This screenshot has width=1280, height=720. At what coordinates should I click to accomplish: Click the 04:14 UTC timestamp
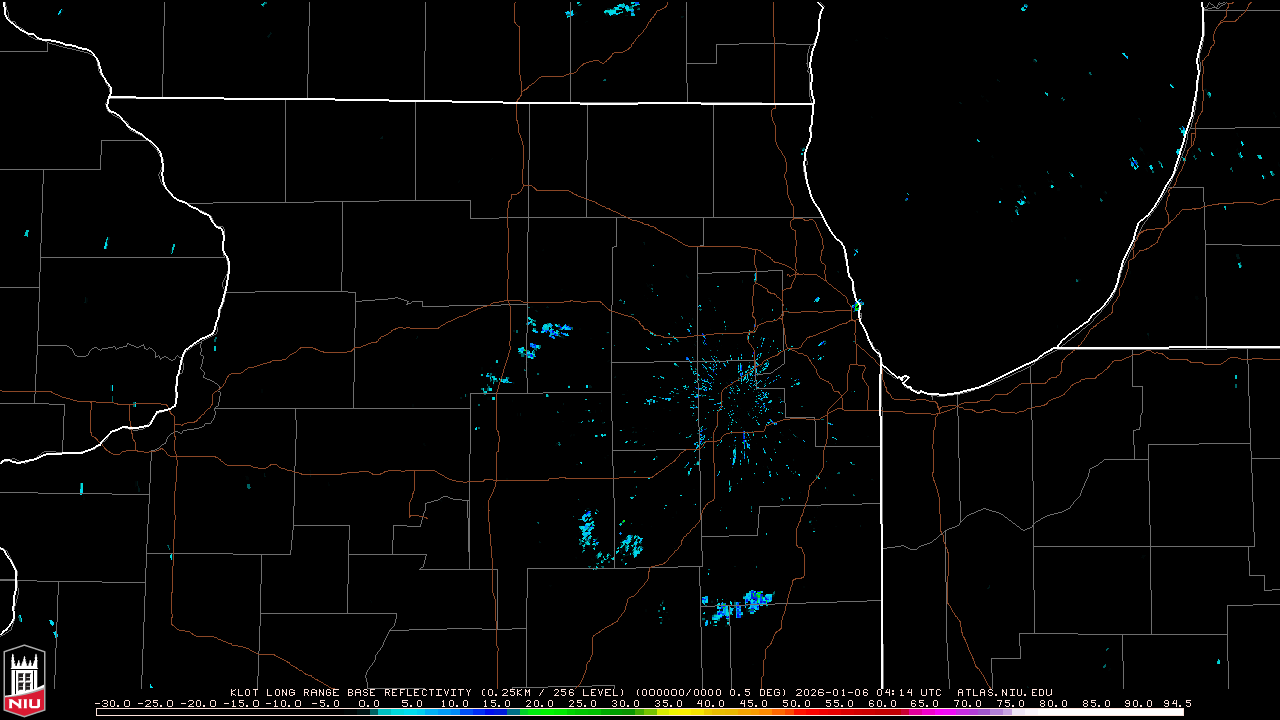(909, 692)
